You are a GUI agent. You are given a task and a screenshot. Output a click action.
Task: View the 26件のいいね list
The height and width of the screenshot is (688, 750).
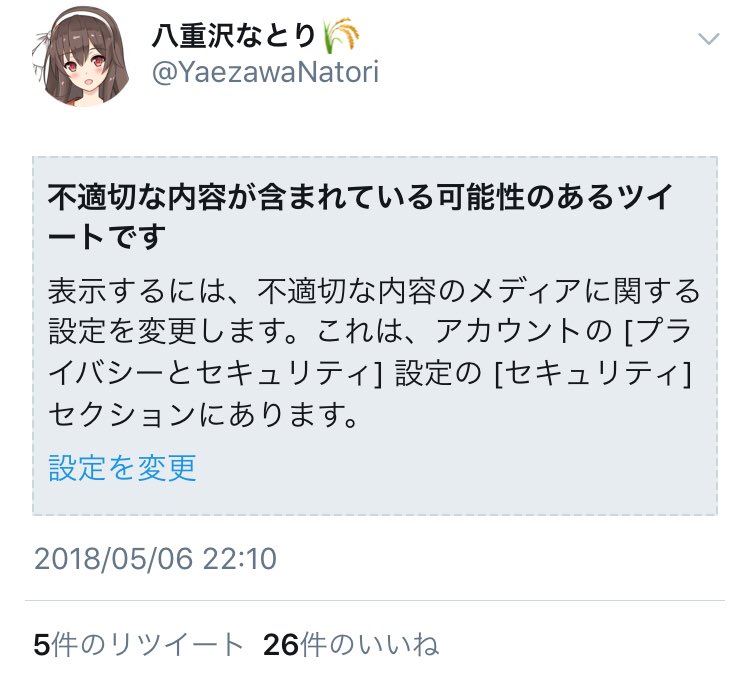351,644
